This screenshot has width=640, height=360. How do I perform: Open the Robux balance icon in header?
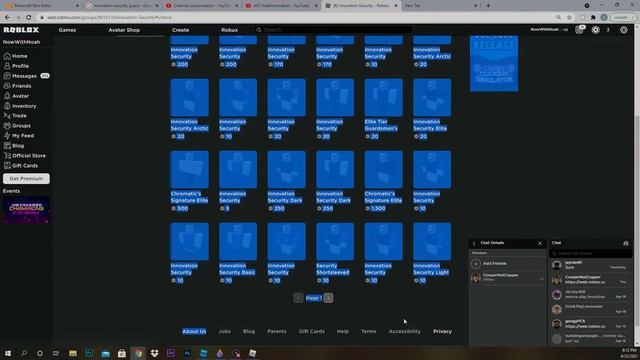coord(596,30)
